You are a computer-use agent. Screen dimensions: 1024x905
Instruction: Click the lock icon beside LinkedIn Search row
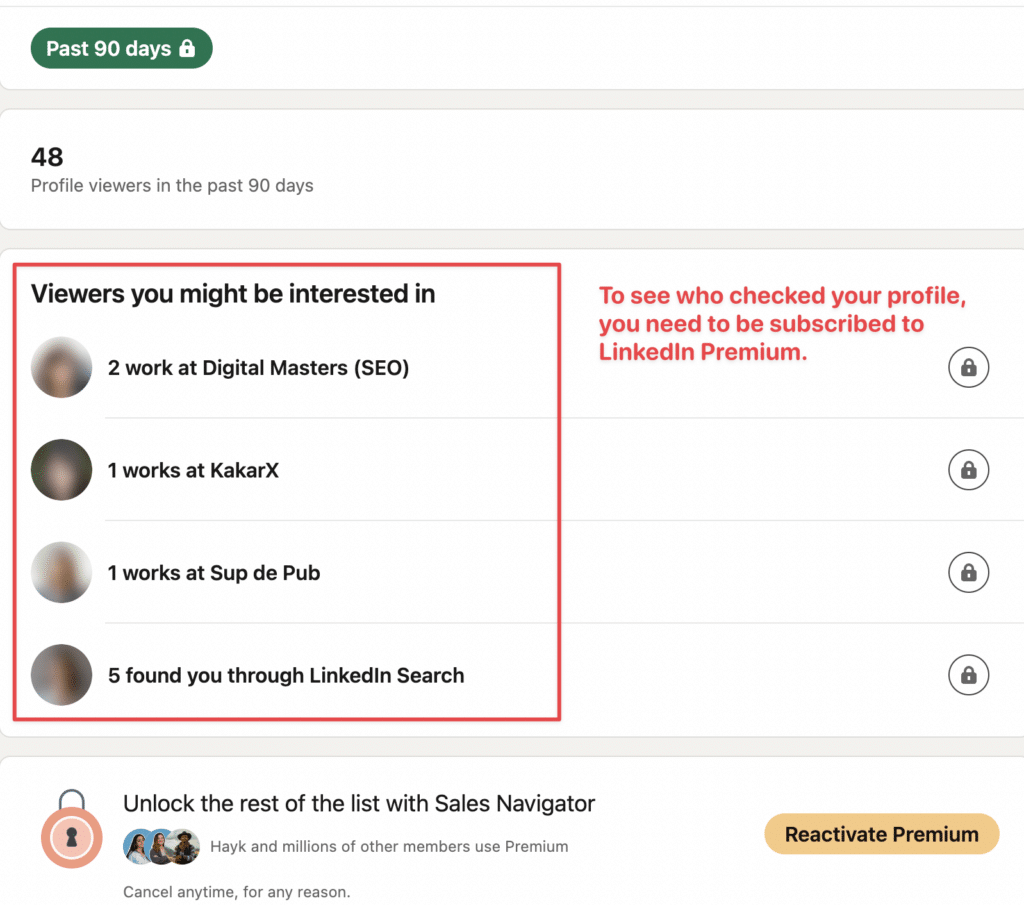968,675
